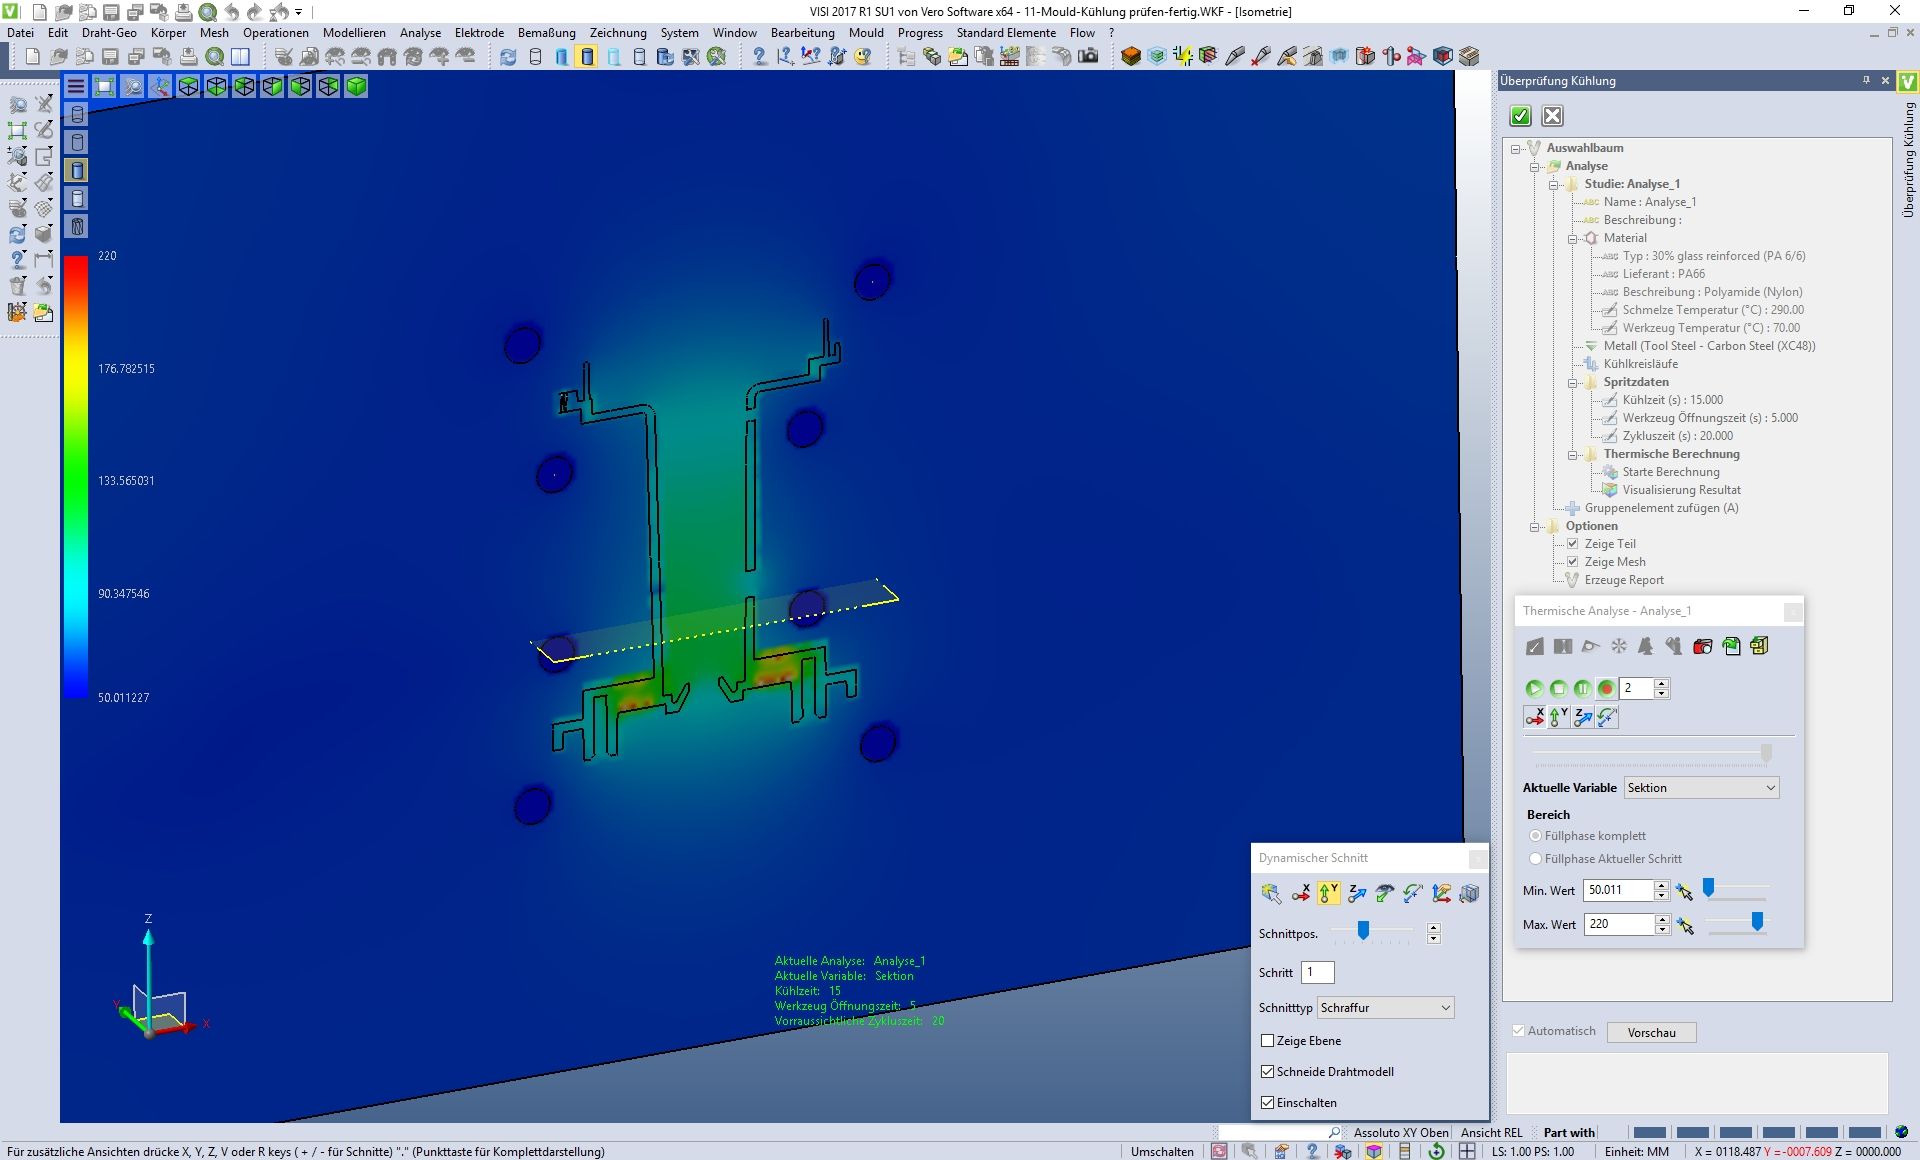Toggle the Zeige Ebene checkbox
This screenshot has height=1160, width=1920.
tap(1267, 1041)
